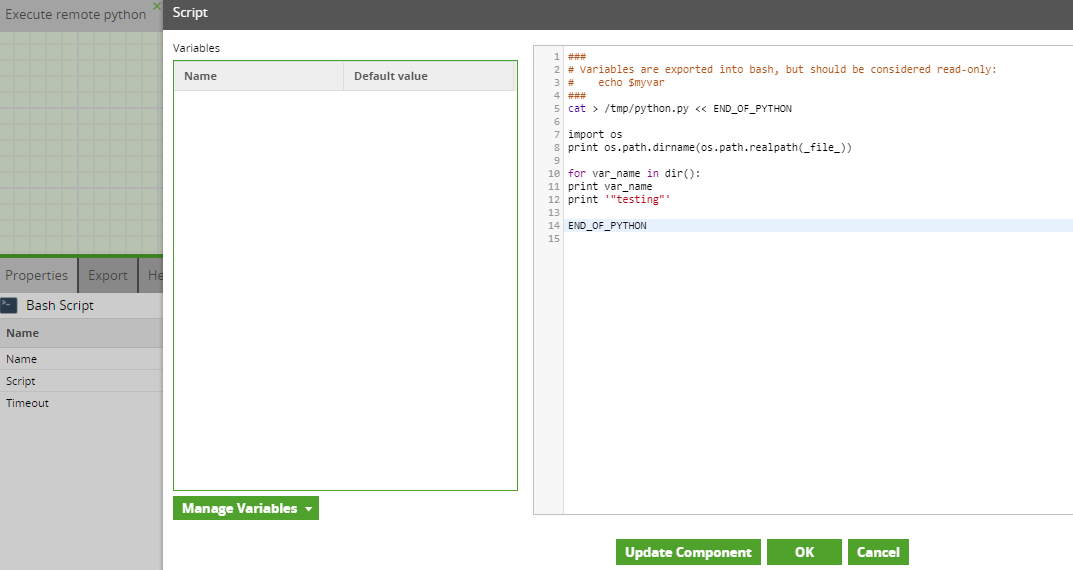This screenshot has width=1073, height=570.
Task: Click the print '"testing"' line
Action: coord(619,200)
